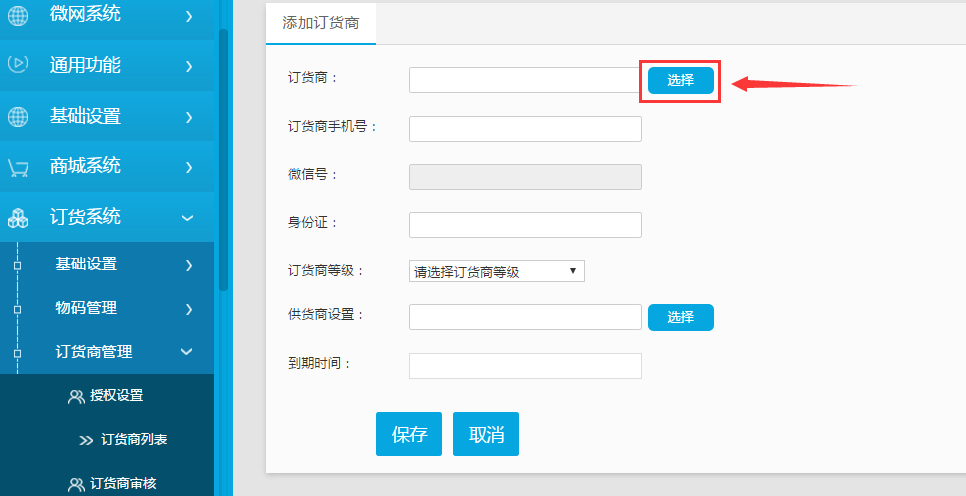Click the cubes icon beside 订货系统
Viewport: 966px width, 496px height.
(x=18, y=218)
